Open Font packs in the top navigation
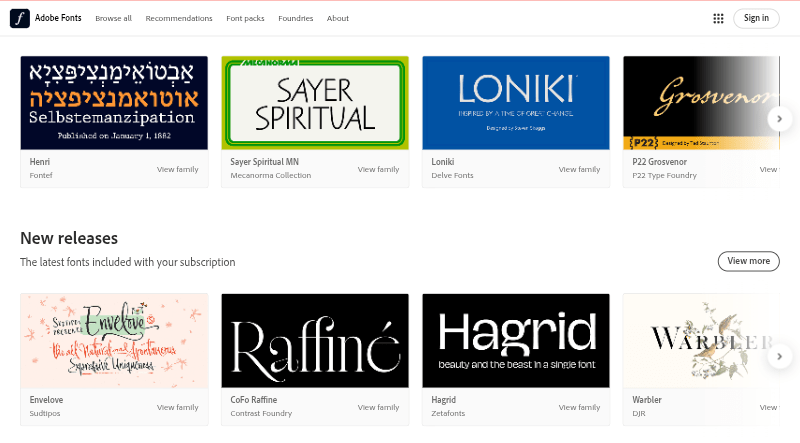Image resolution: width=800 pixels, height=443 pixels. coord(245,18)
